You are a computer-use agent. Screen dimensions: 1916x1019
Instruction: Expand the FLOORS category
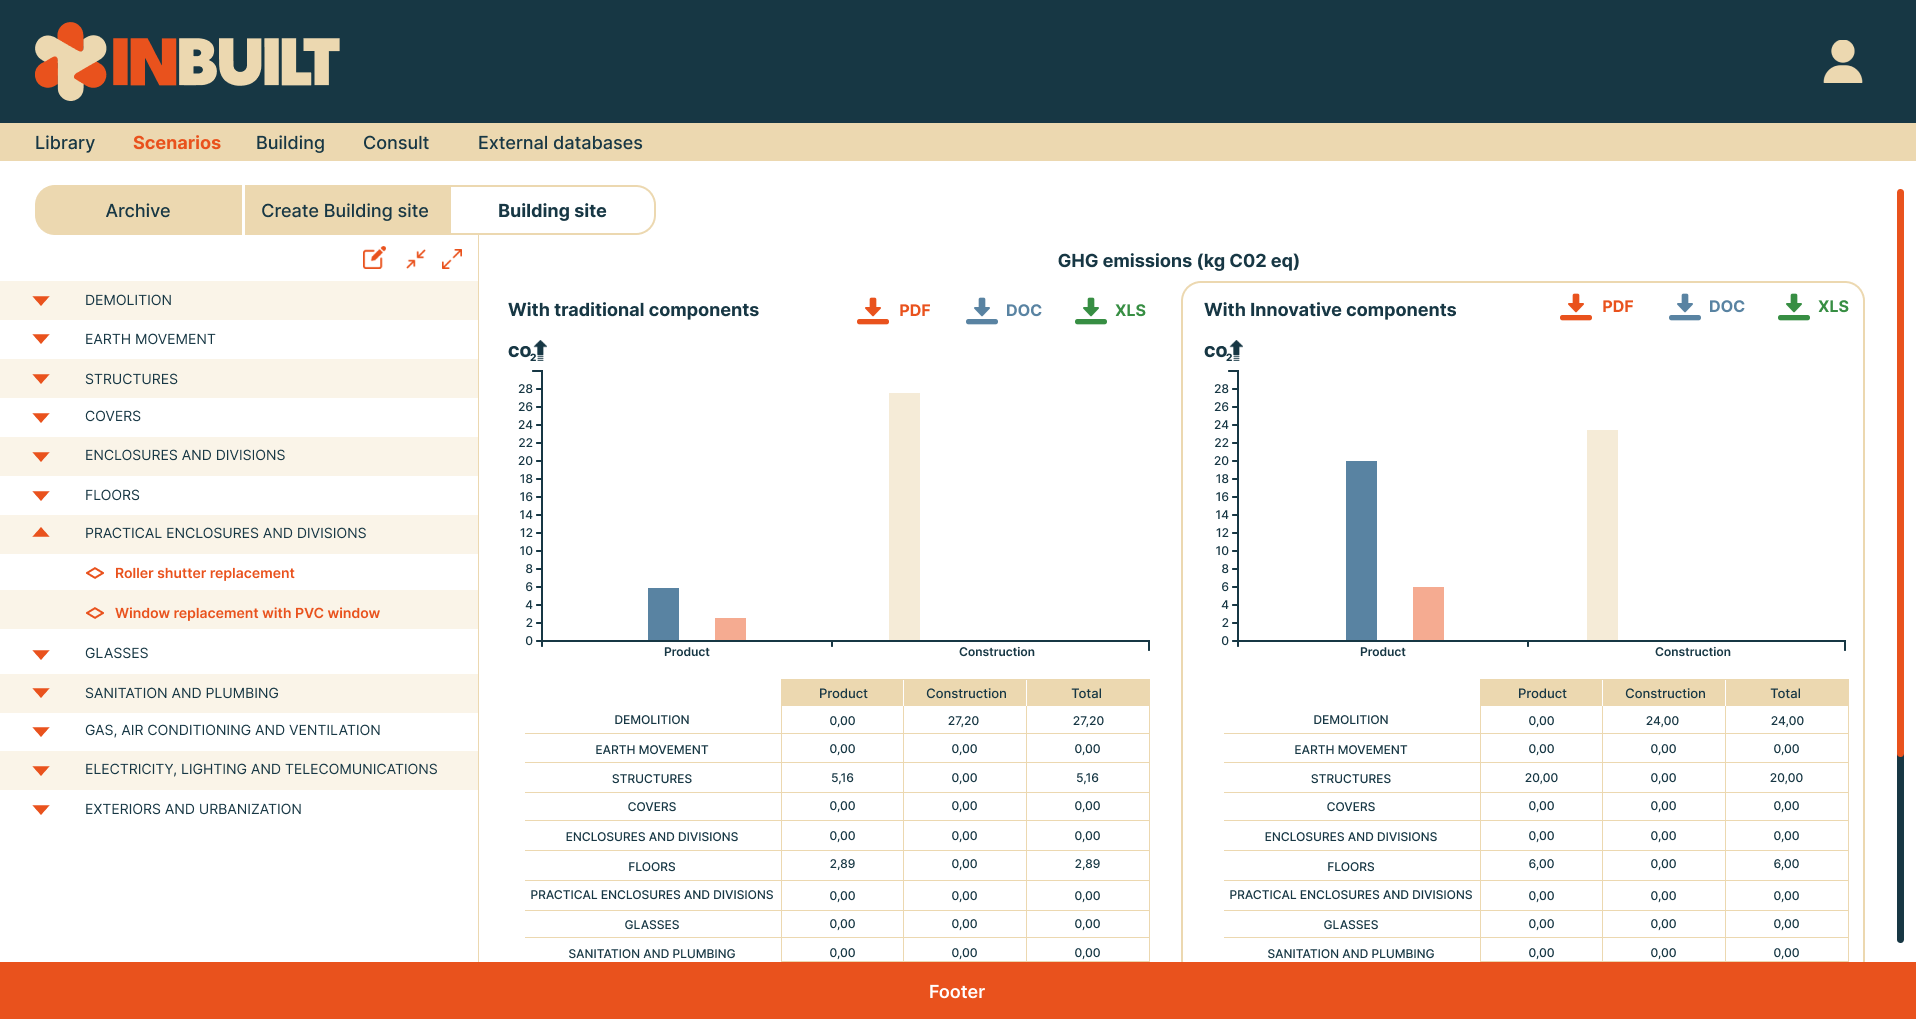(x=41, y=495)
